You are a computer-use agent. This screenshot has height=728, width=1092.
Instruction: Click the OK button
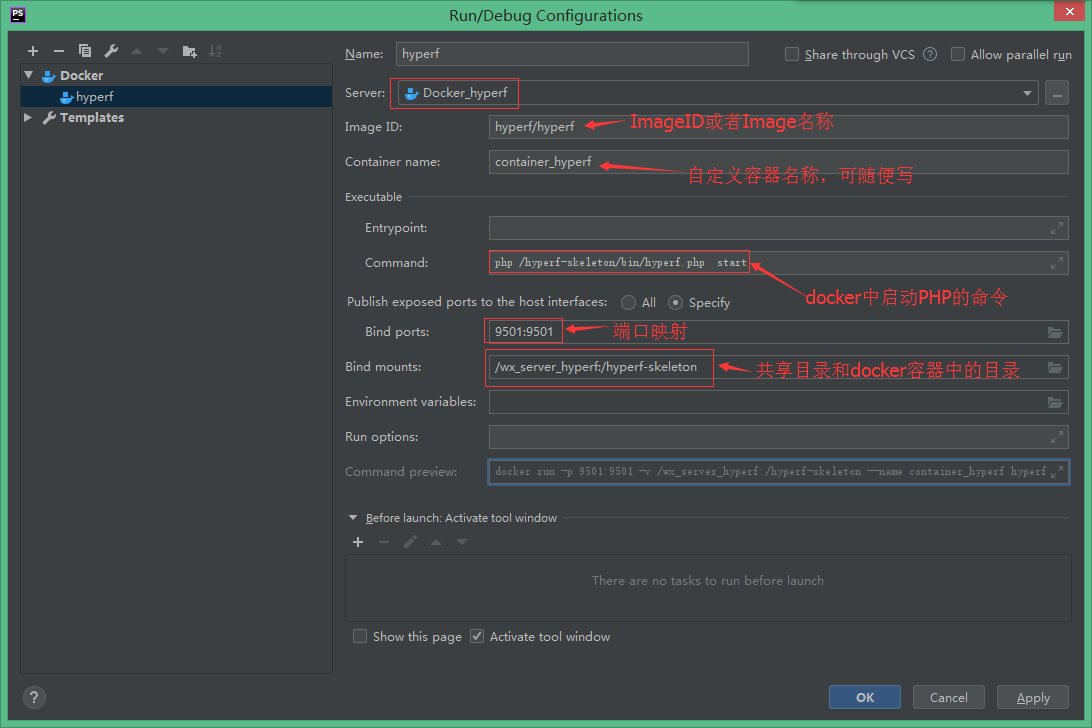864,697
